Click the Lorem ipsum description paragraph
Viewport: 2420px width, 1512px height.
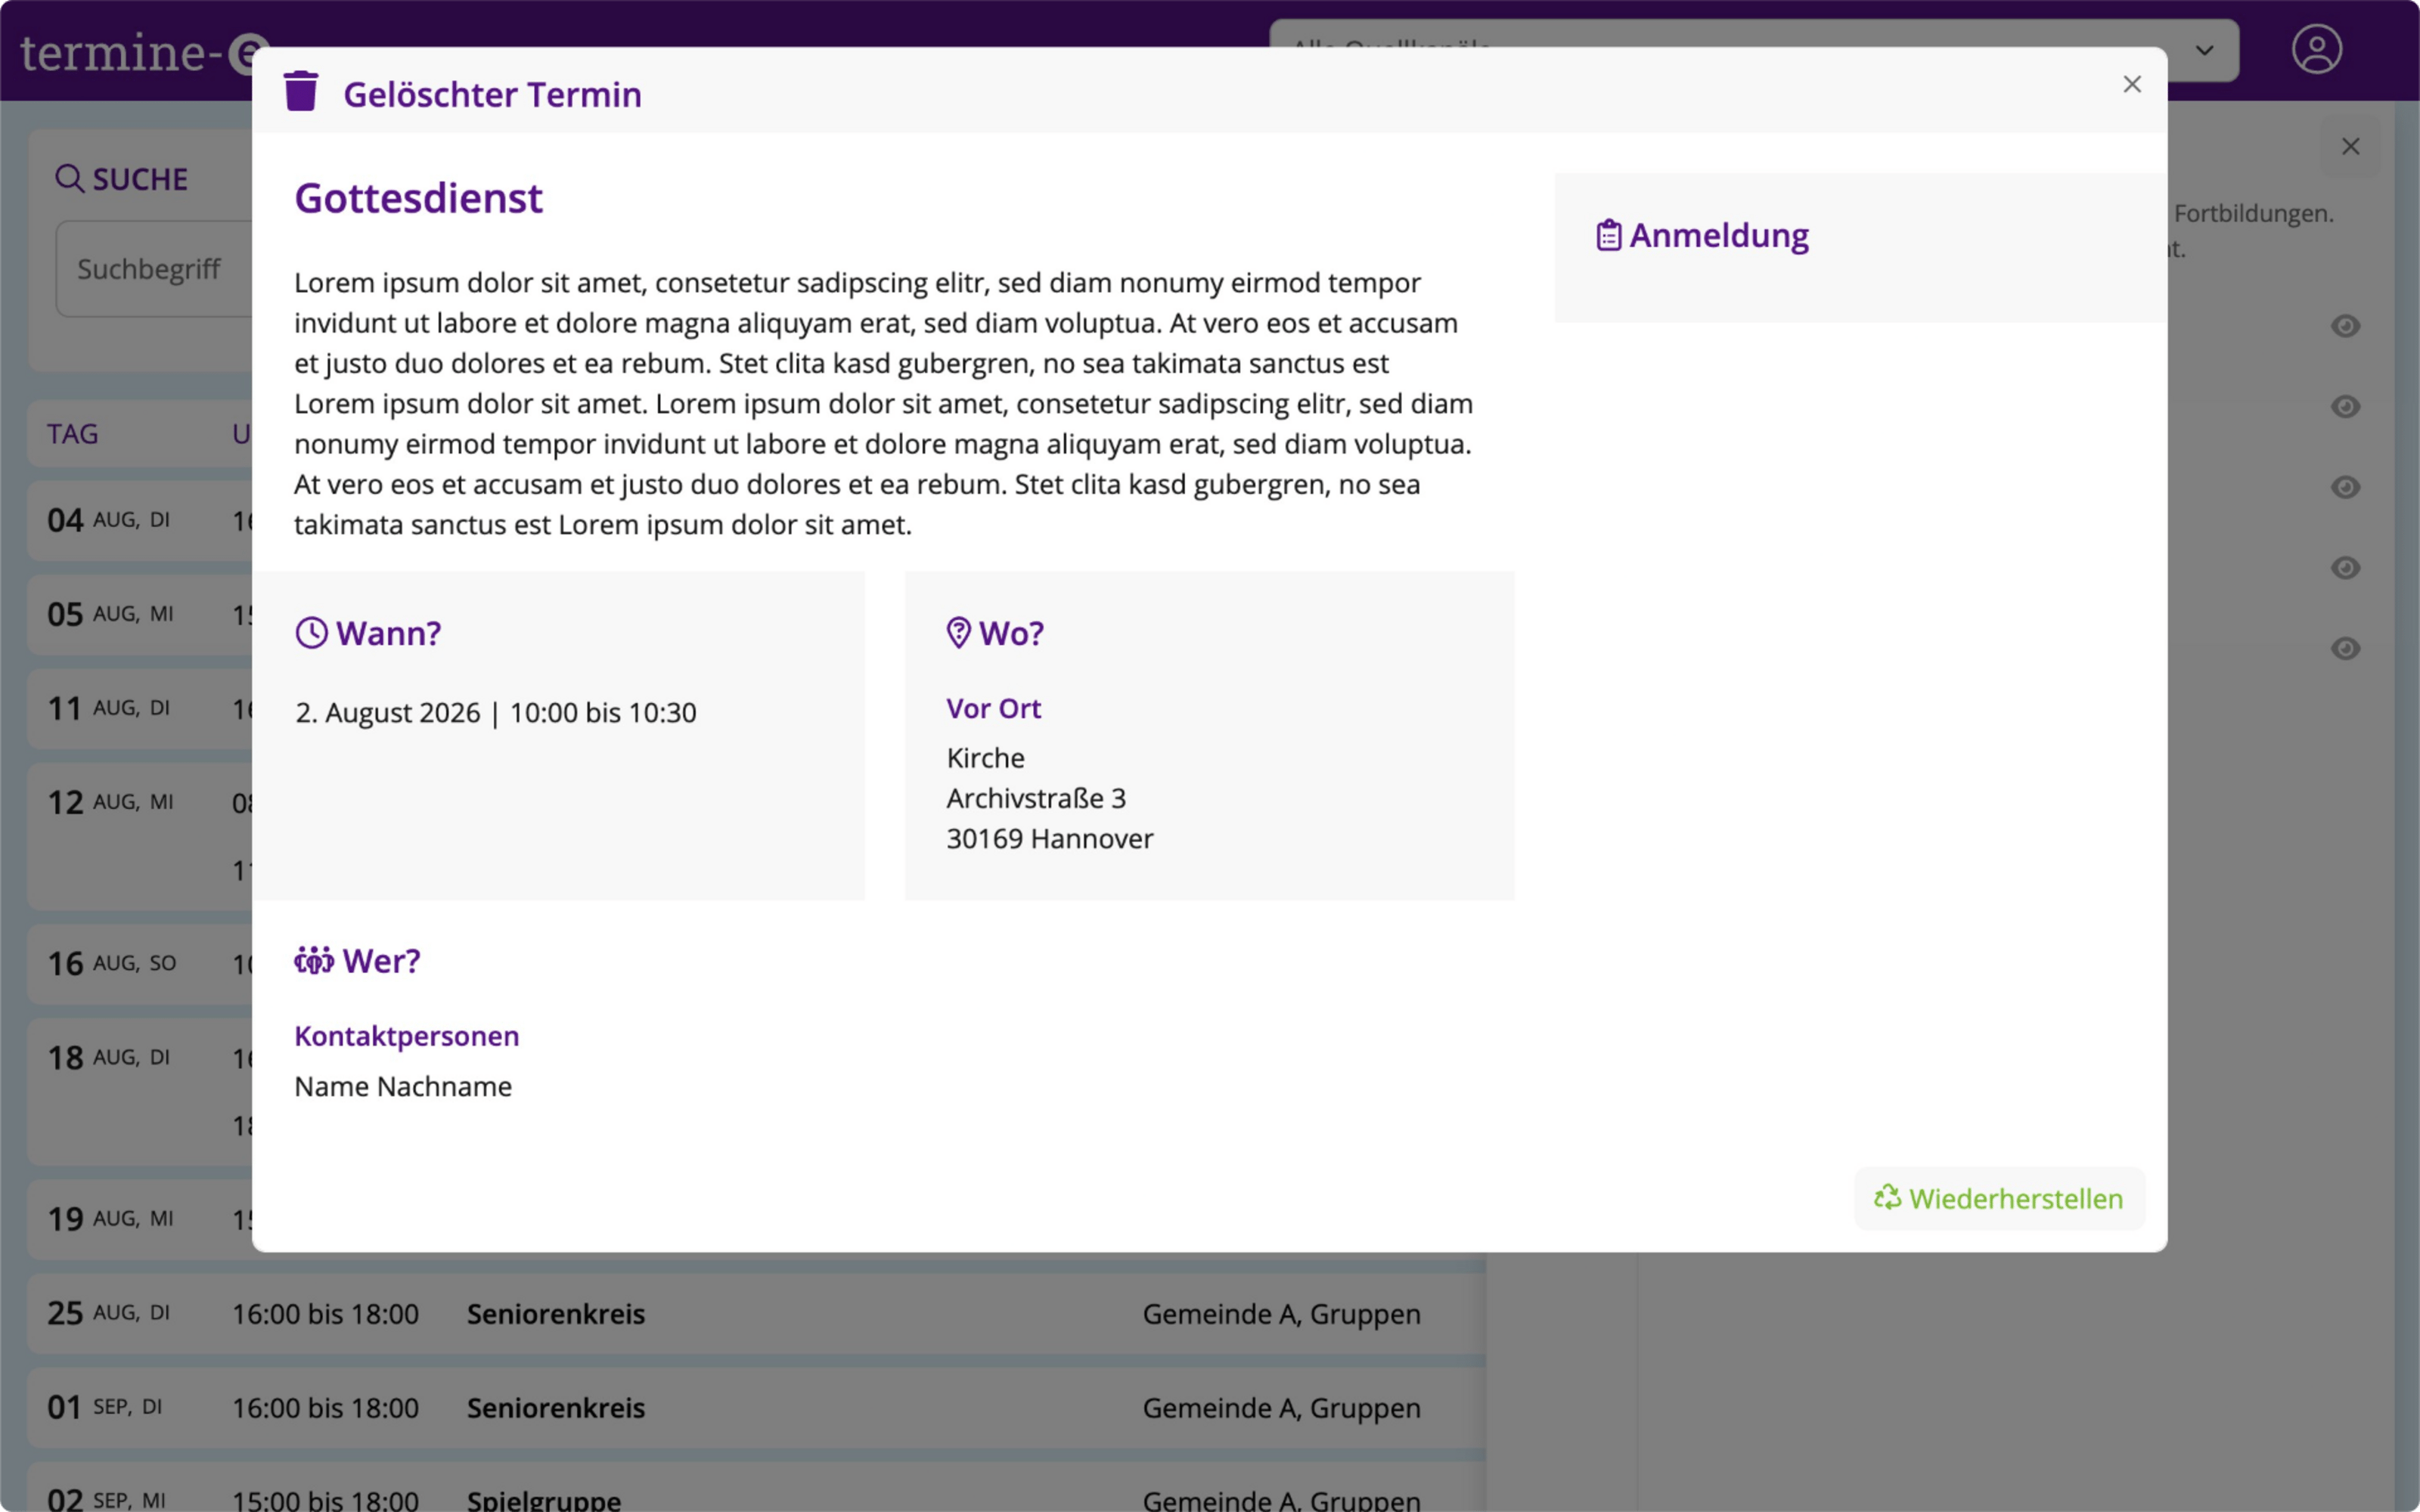(x=884, y=404)
